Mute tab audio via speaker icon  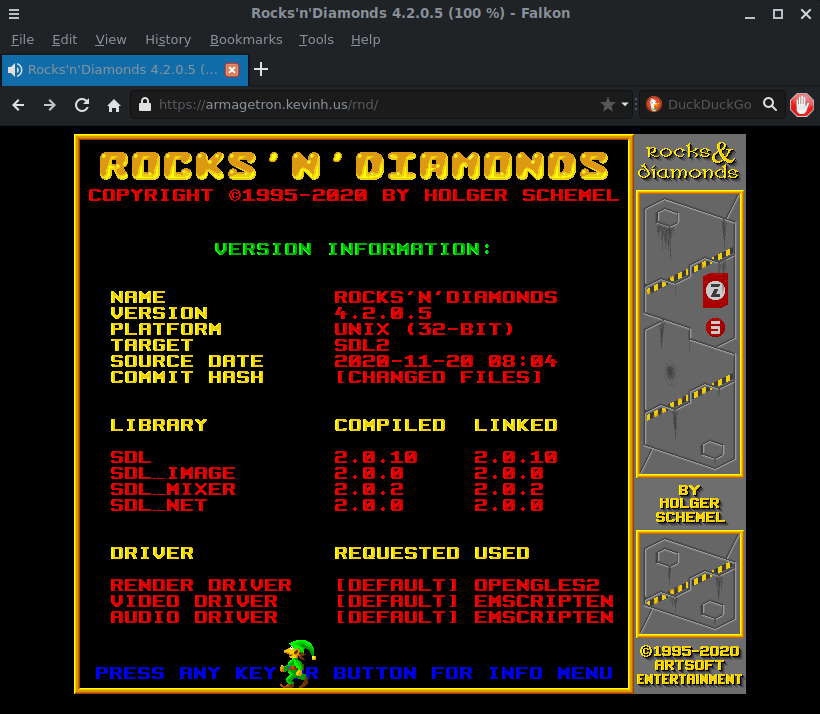(x=15, y=70)
